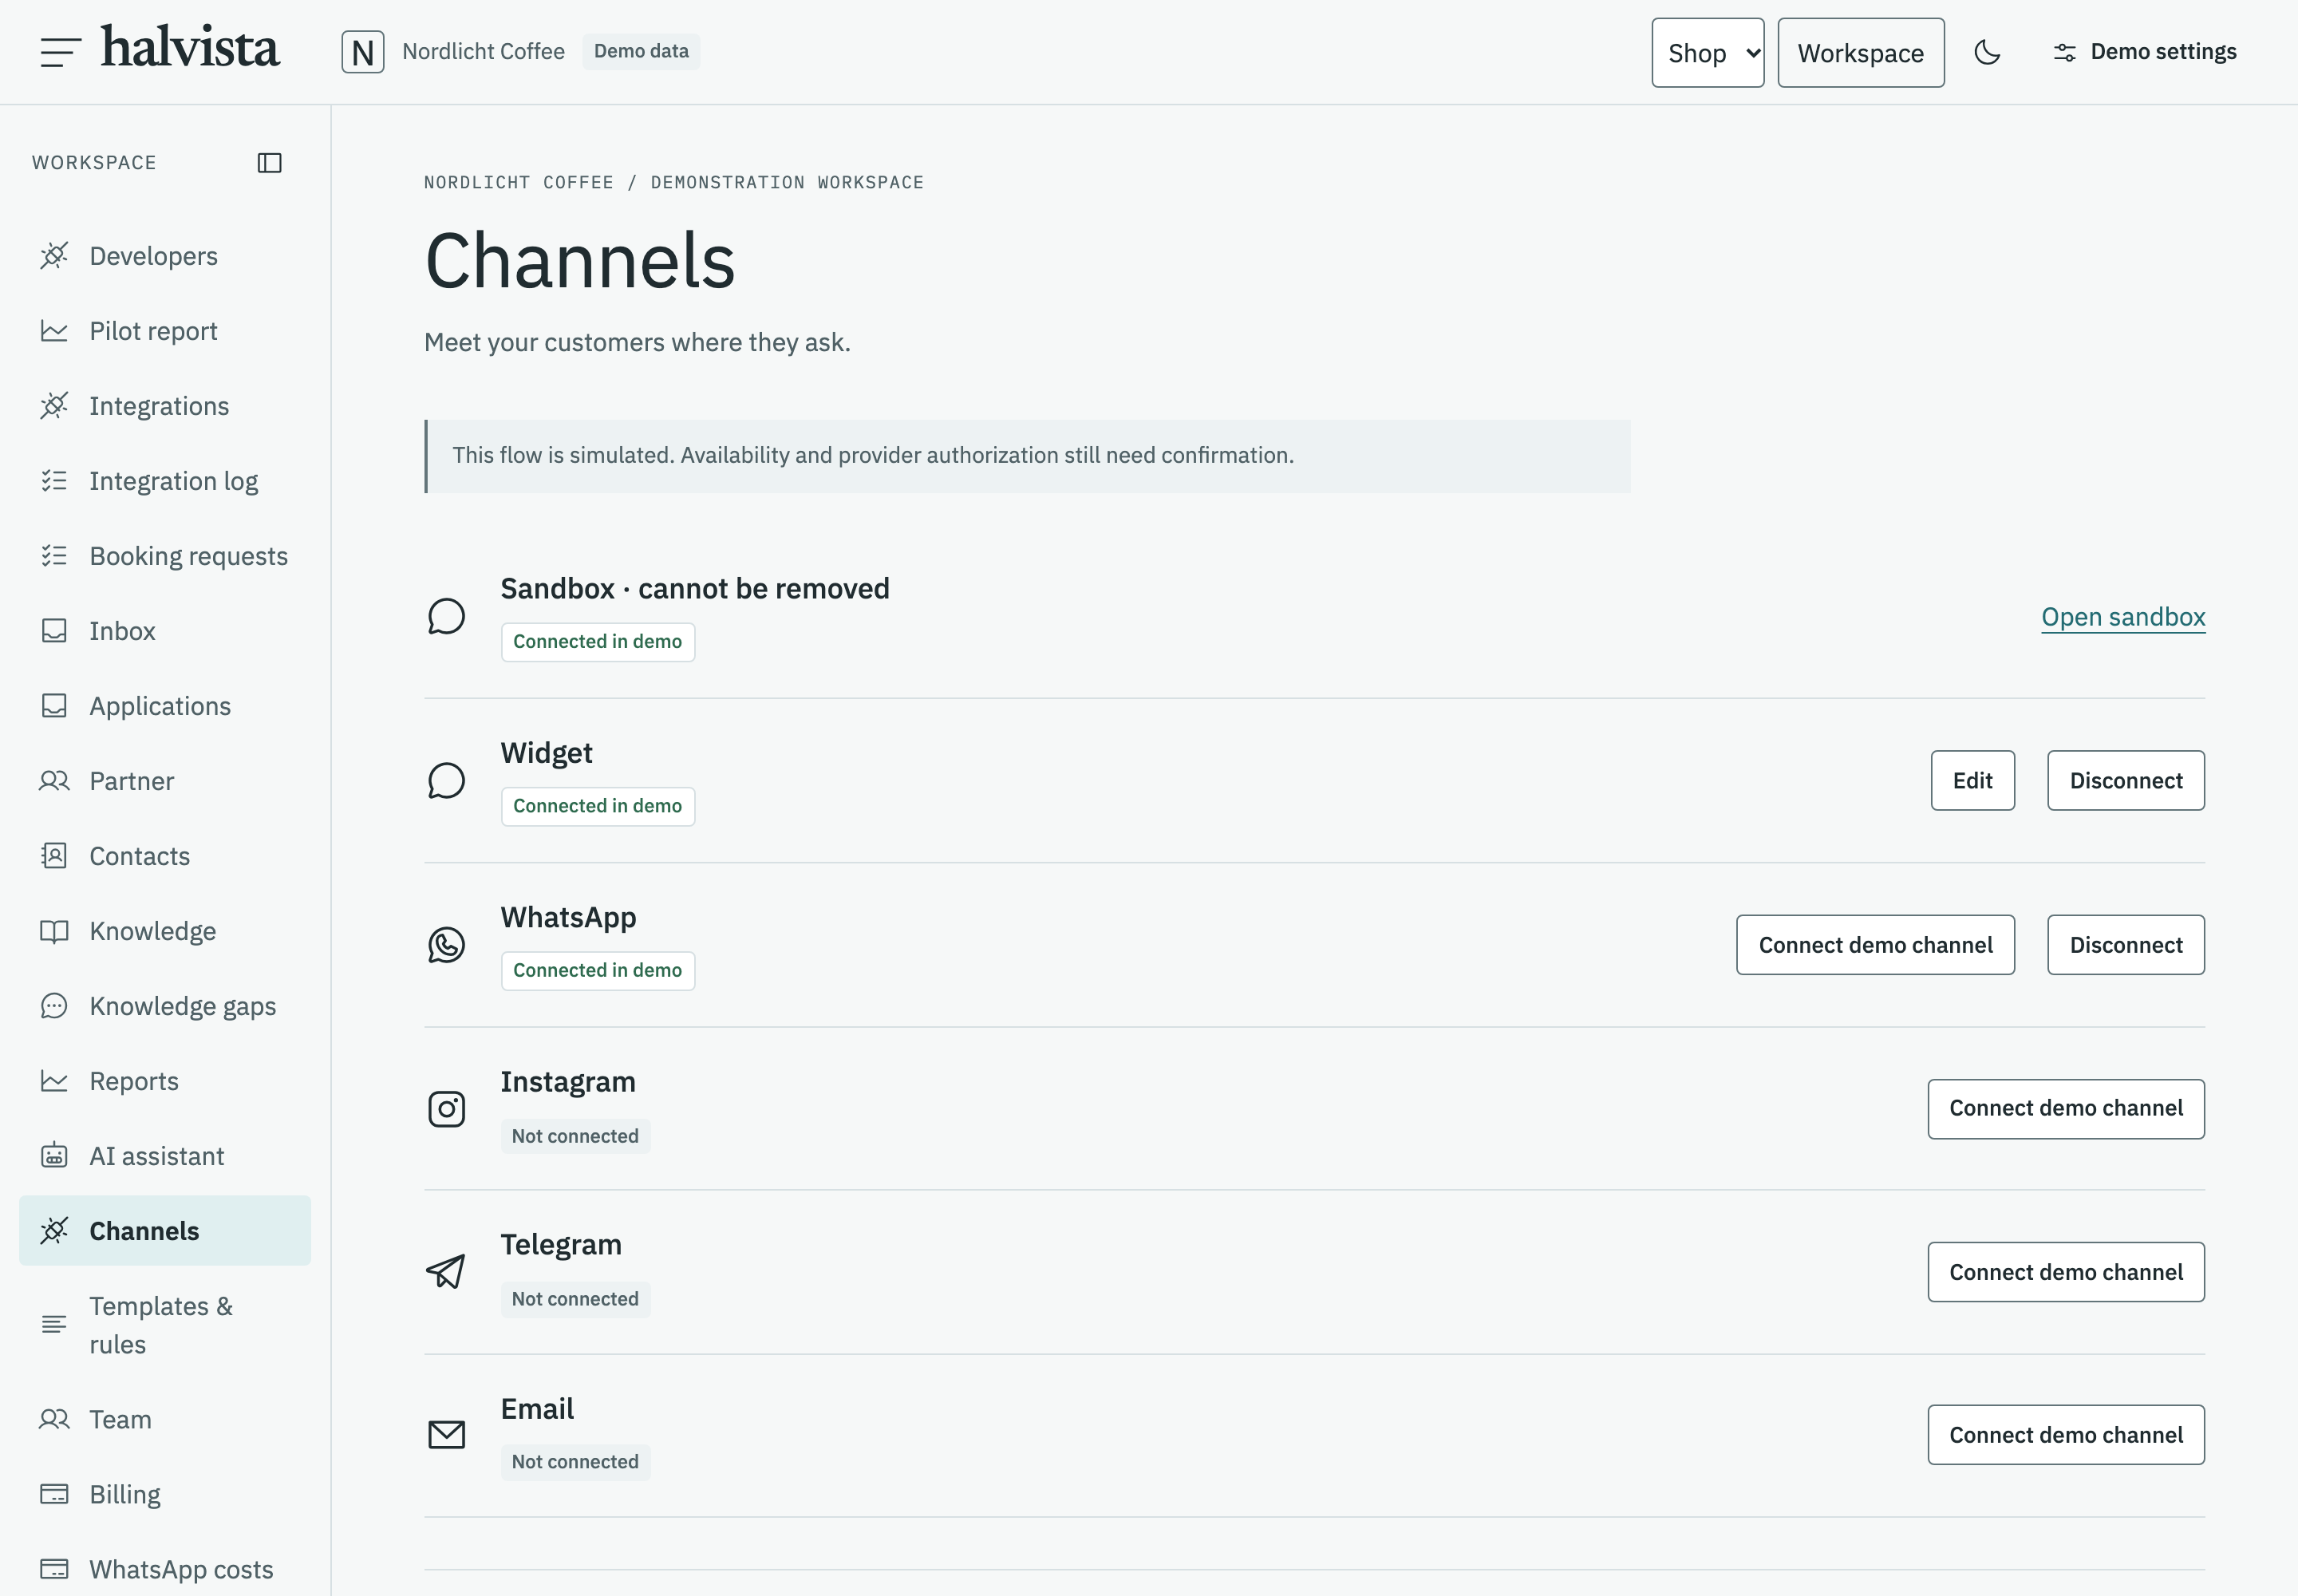
Task: Click the Email envelope icon
Action: 447,1435
